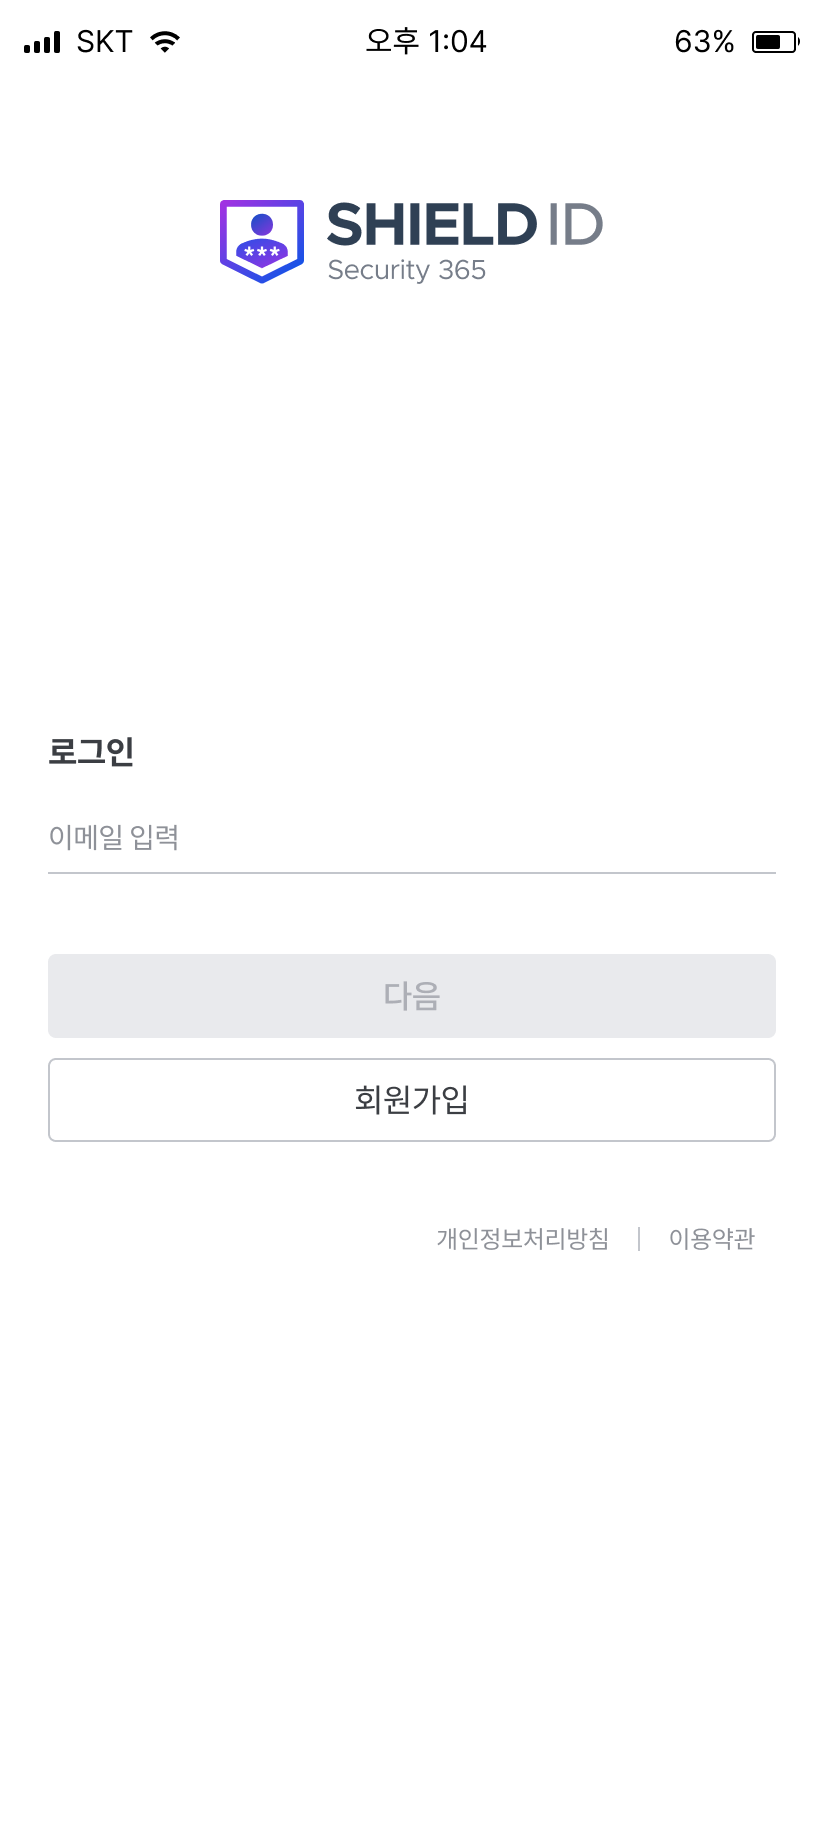Open the 개인정보처리방침 link
Image resolution: width=824 pixels, height=1834 pixels.
coord(523,1239)
